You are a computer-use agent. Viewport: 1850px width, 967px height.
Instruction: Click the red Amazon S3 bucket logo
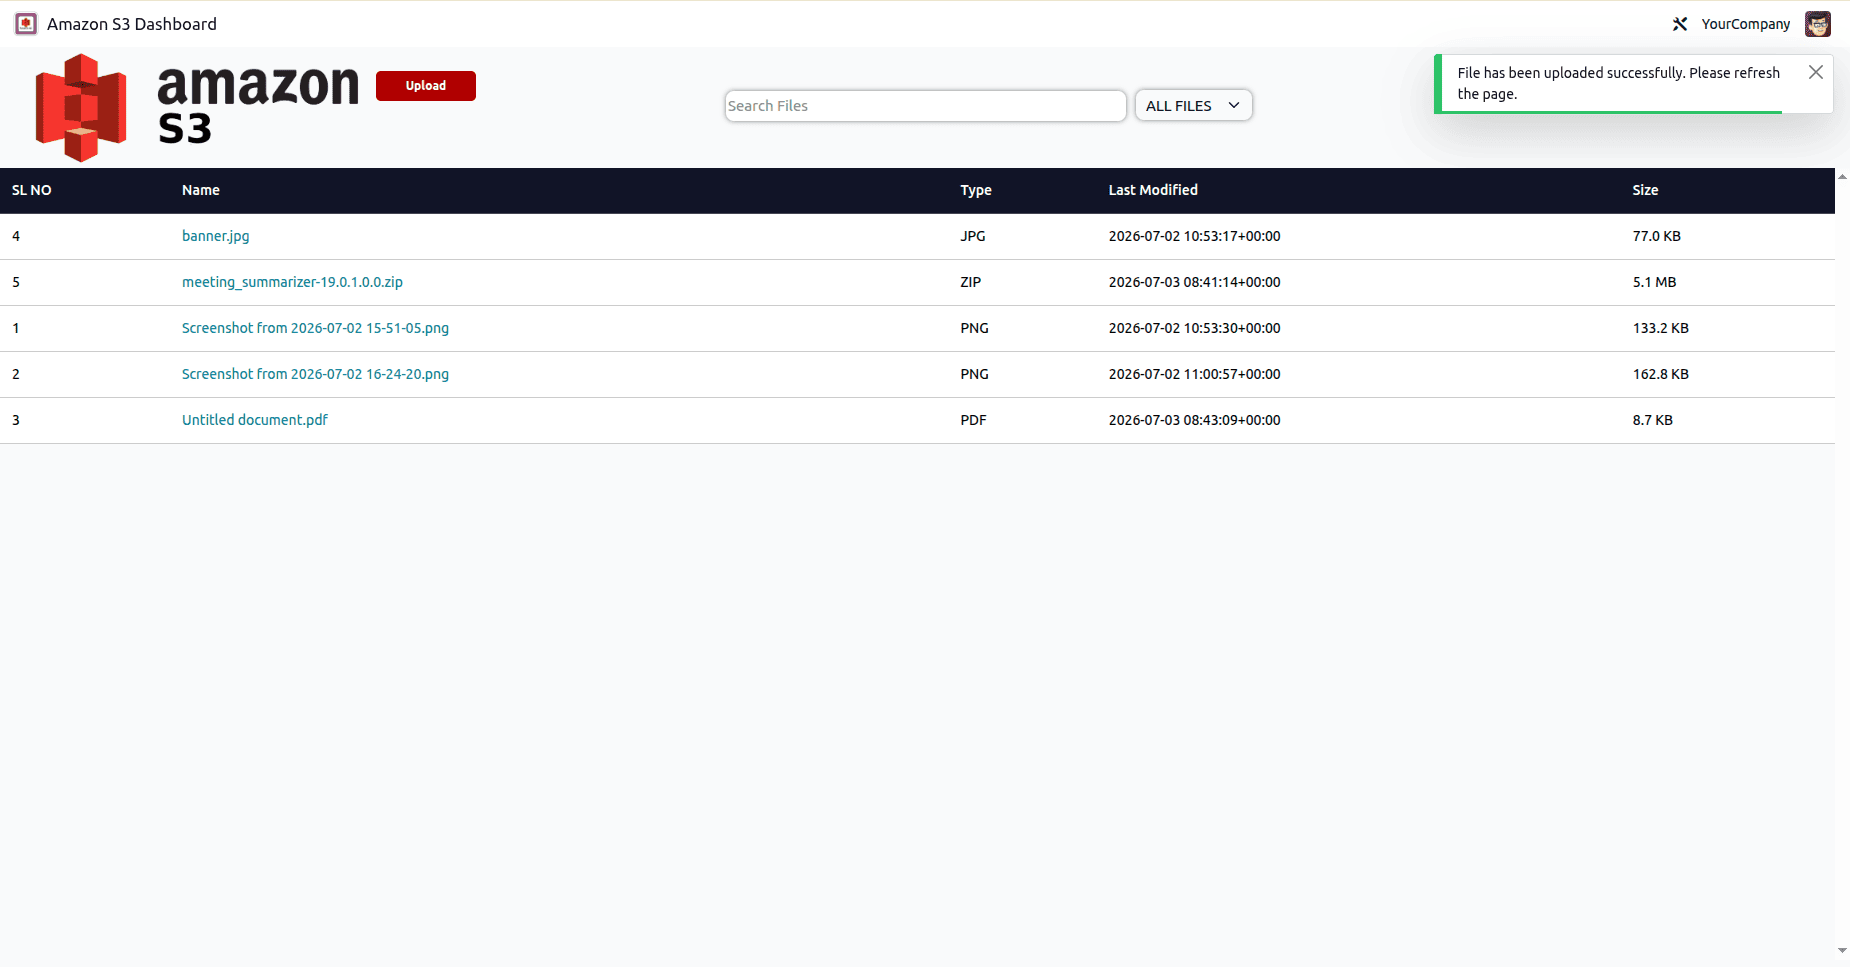pos(81,108)
